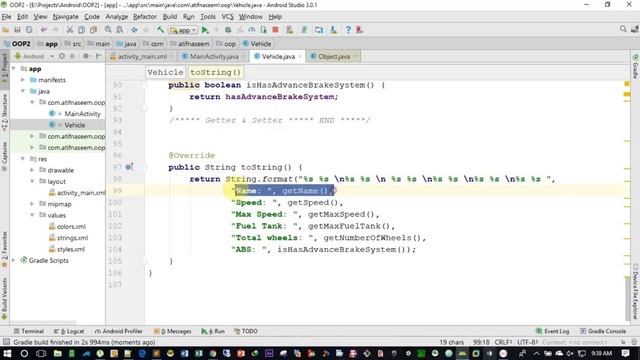Viewport: 640px width, 360px height.
Task: Open the Build menu
Action: (x=170, y=17)
